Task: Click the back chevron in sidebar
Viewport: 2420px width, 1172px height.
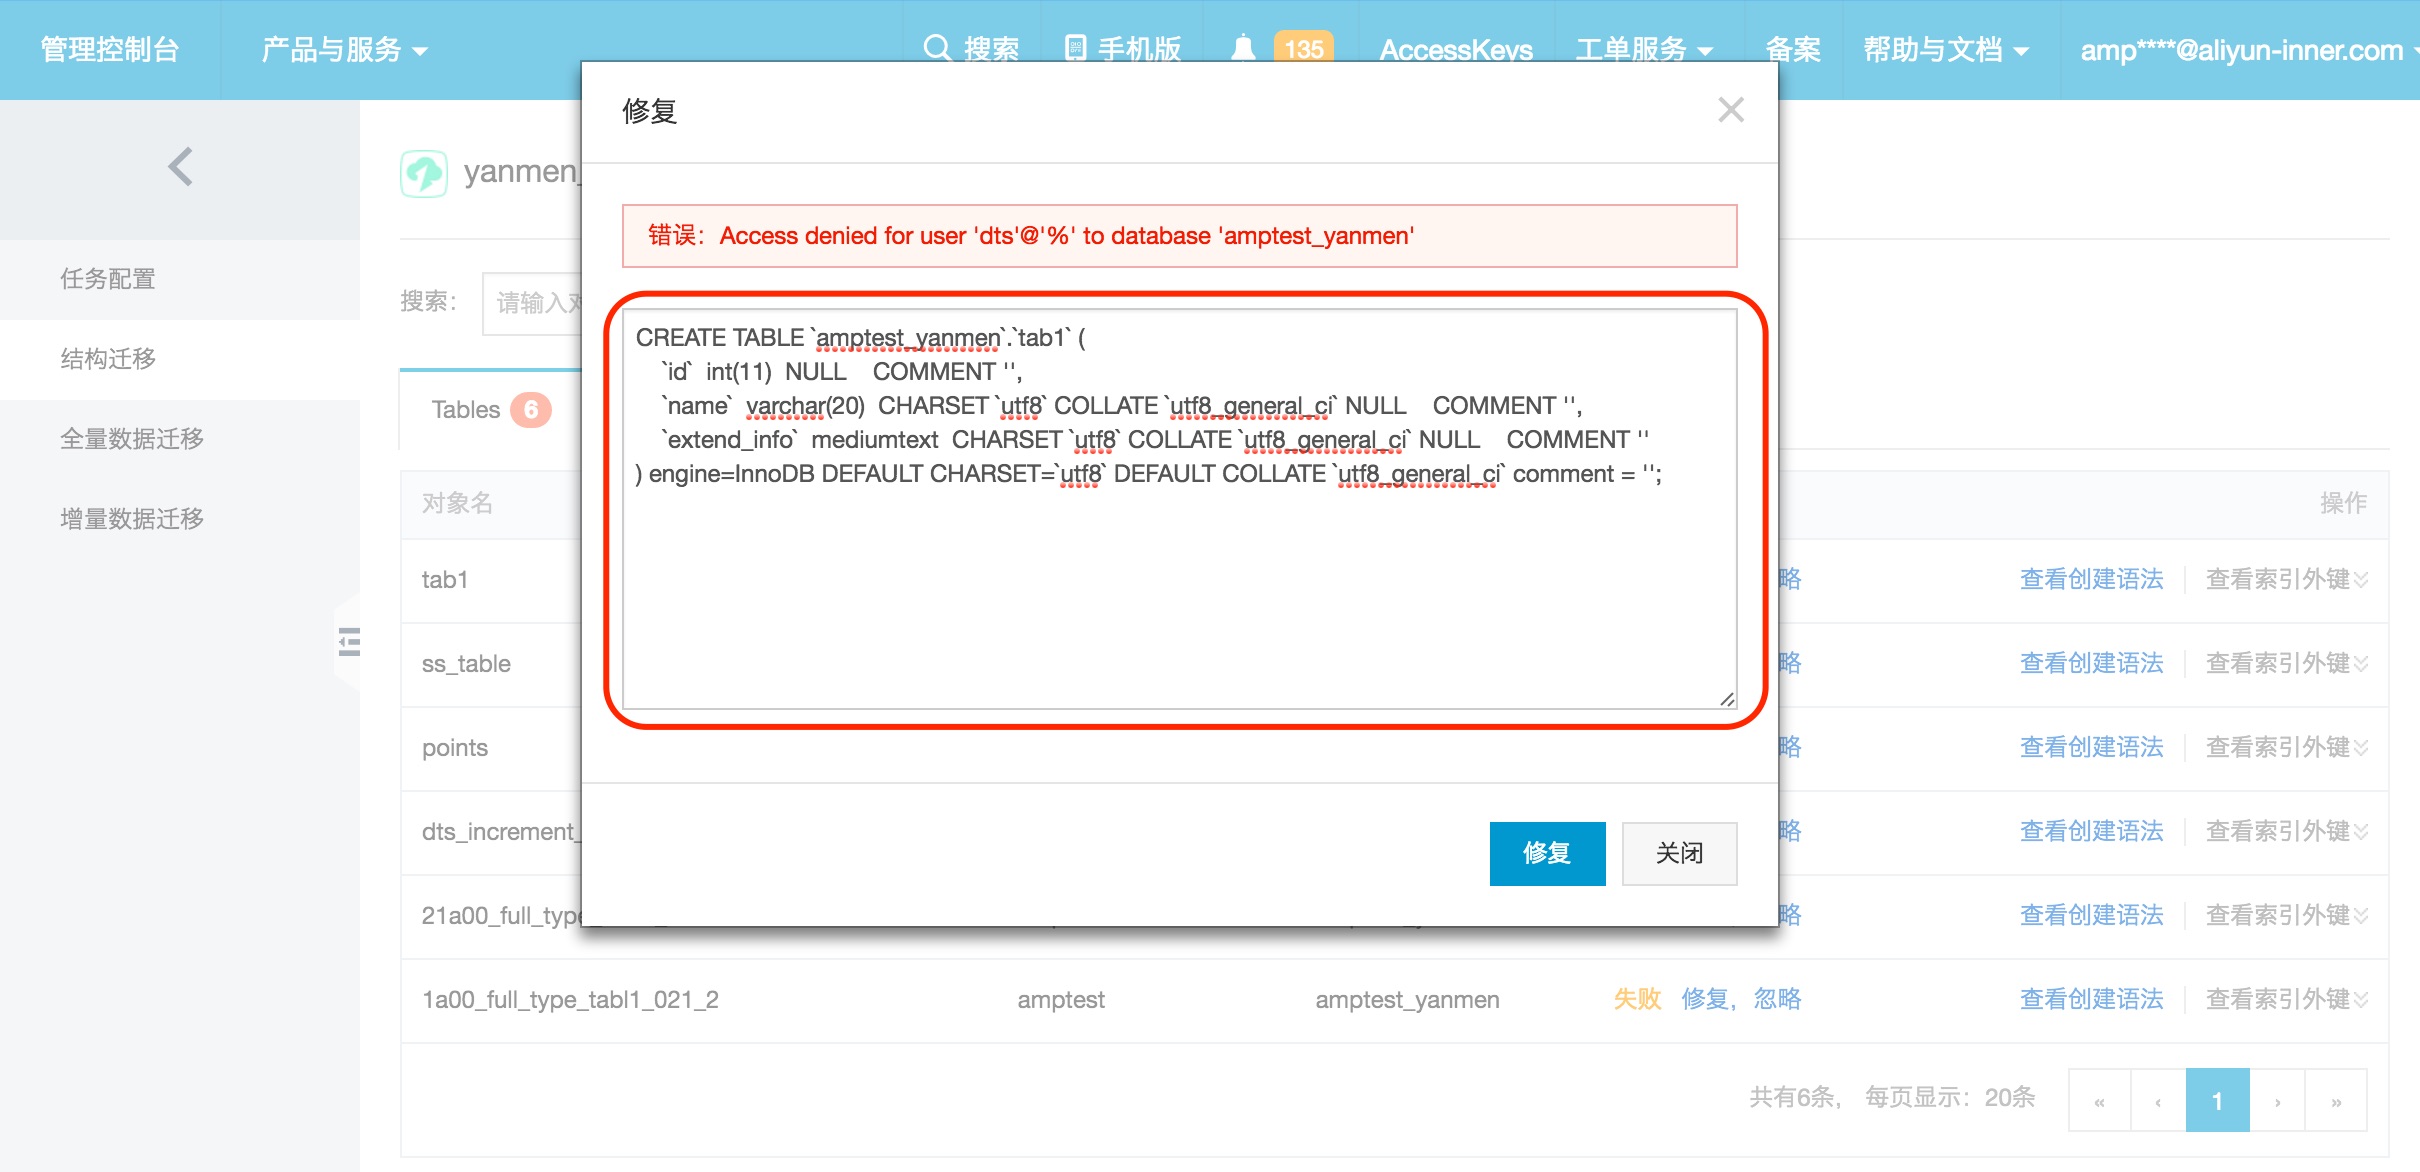Action: click(x=180, y=167)
